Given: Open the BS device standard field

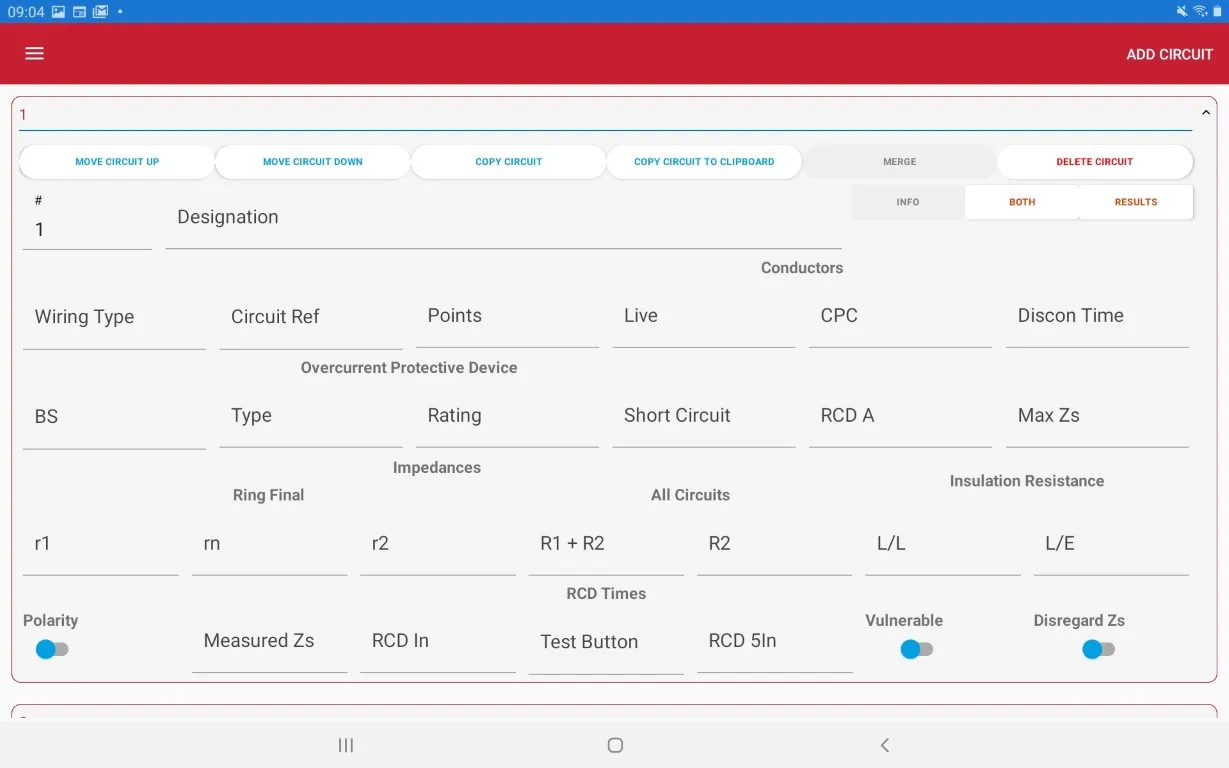Looking at the screenshot, I should pyautogui.click(x=114, y=417).
